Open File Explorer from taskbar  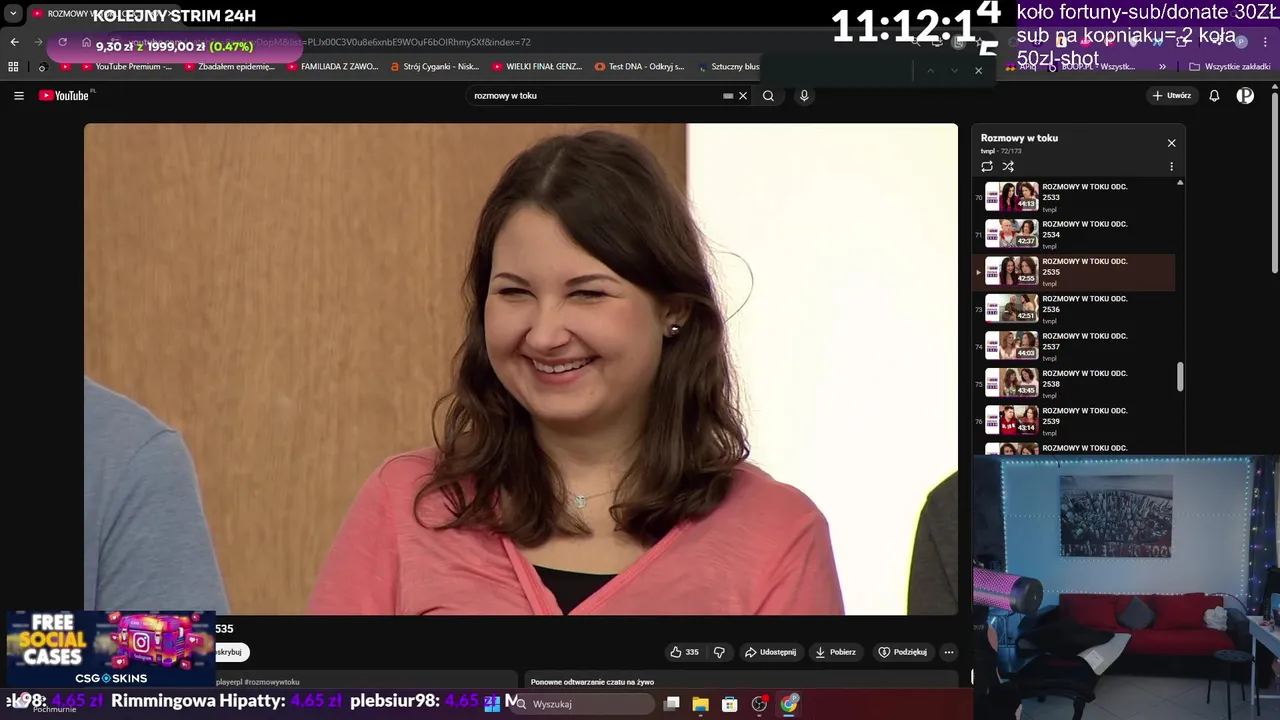[700, 704]
